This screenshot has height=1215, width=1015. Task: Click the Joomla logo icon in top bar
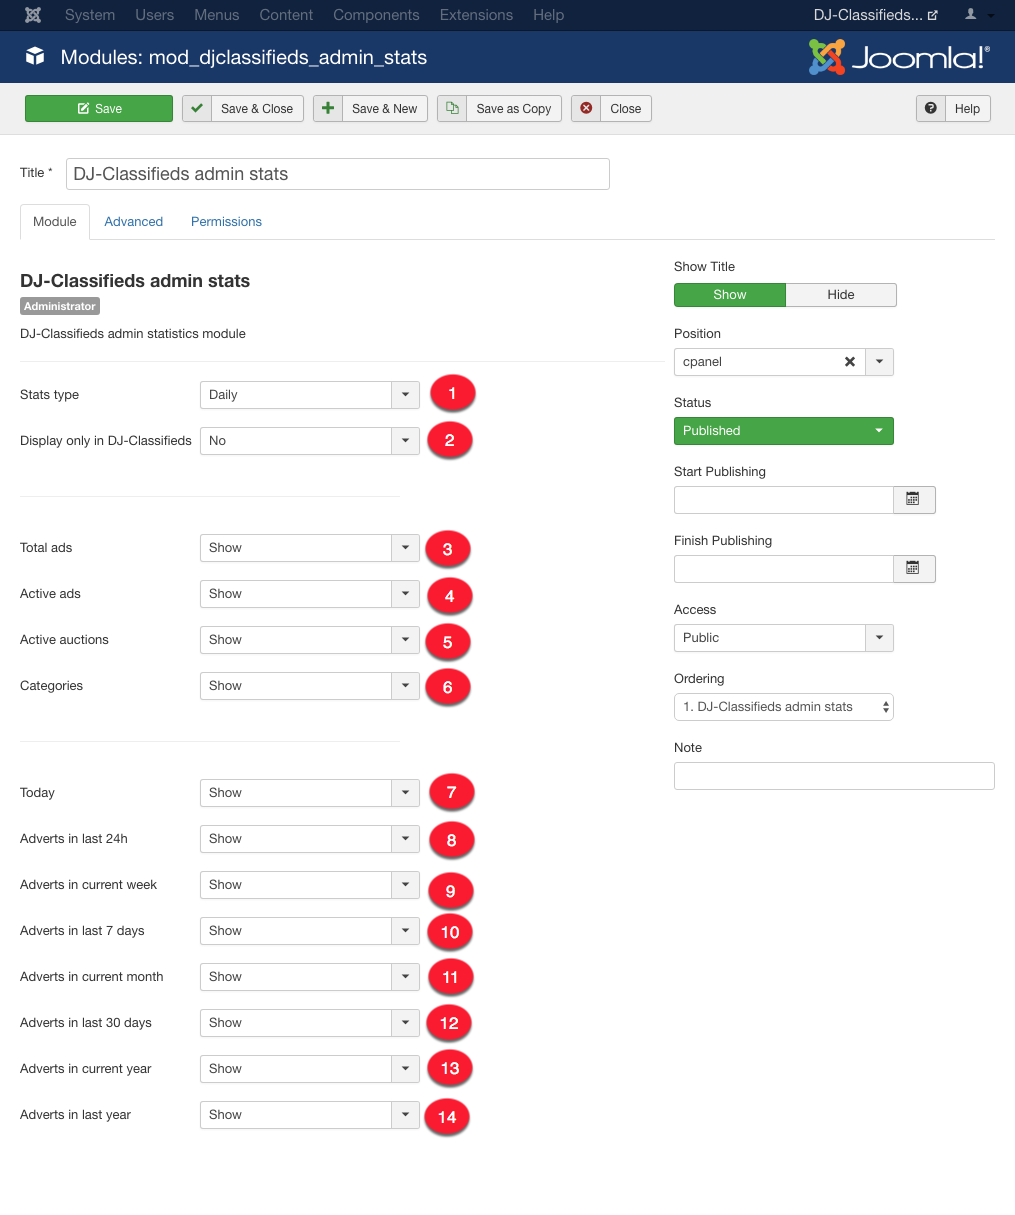tap(33, 15)
